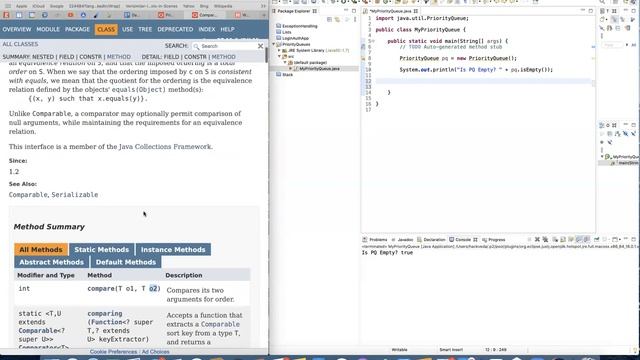Open the USE navigation item

127,29
